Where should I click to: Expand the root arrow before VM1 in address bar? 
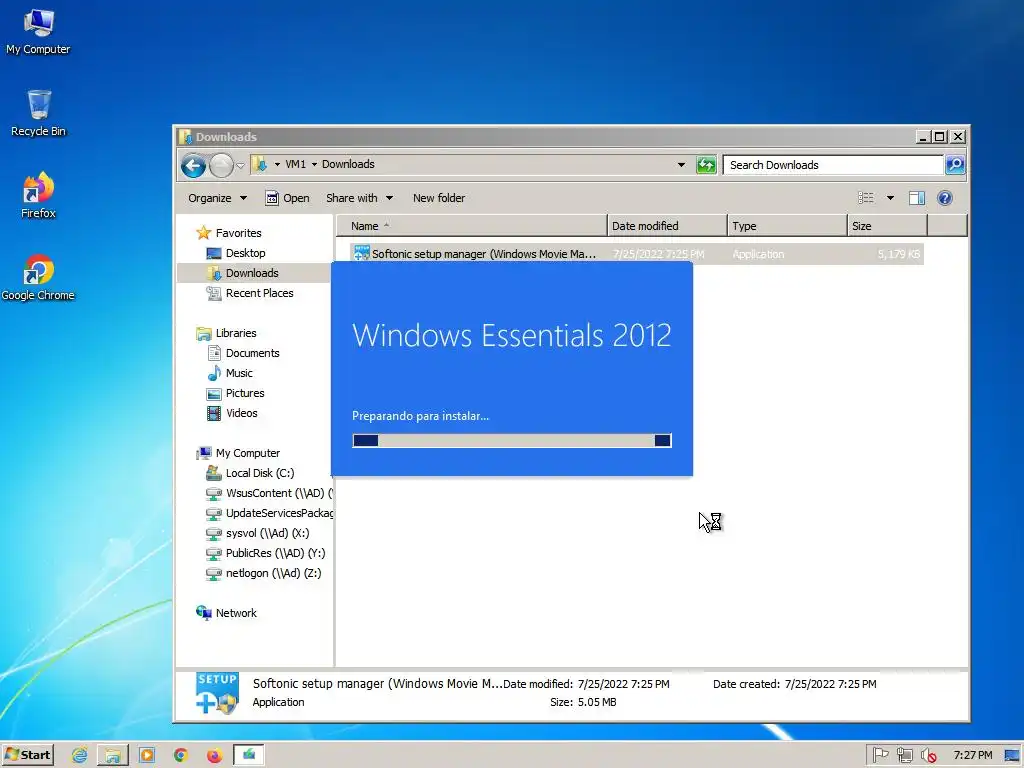tap(277, 165)
